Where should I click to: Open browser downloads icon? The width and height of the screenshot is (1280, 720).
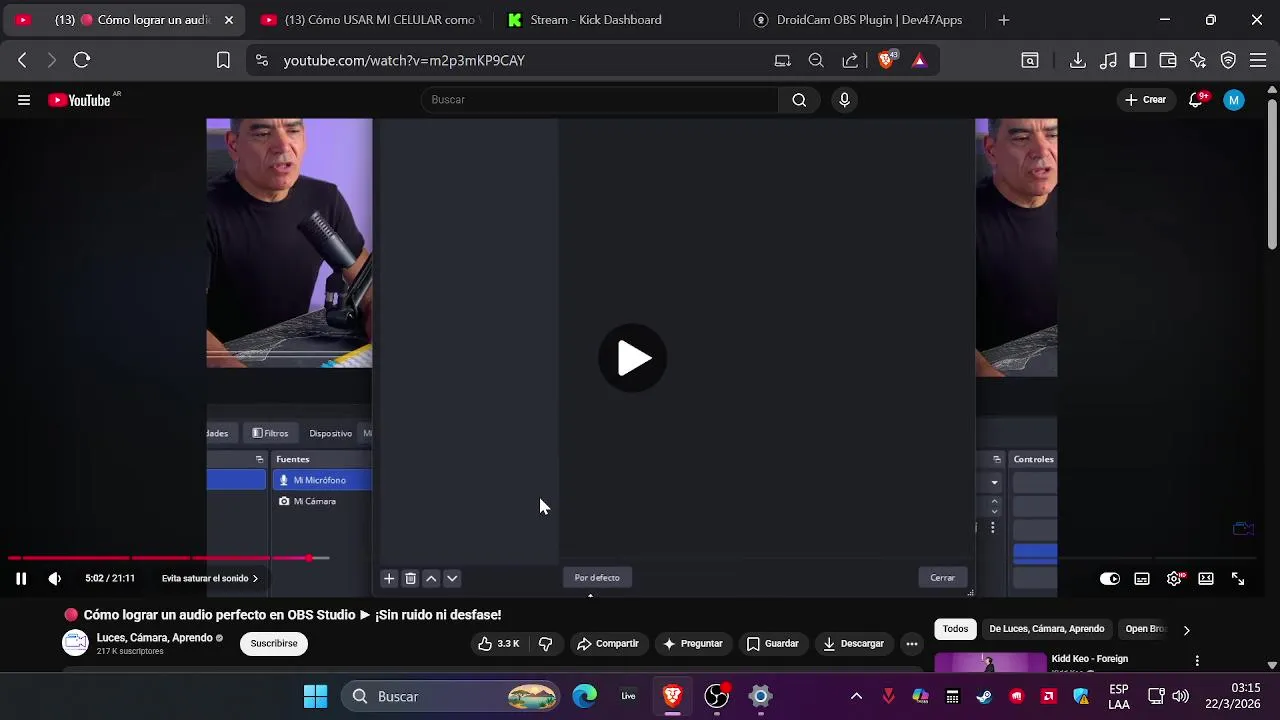(x=1078, y=60)
